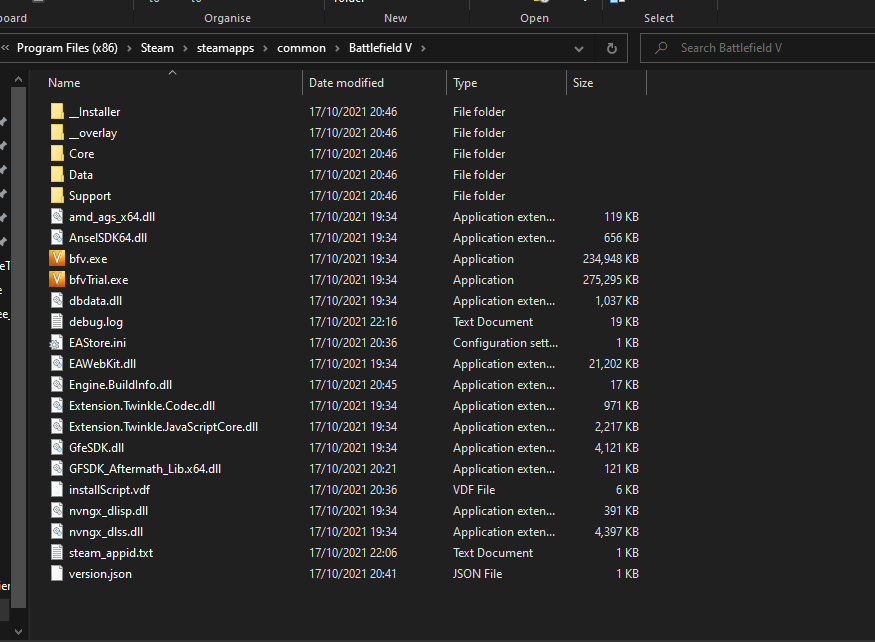Sort files by Date modified column
The image size is (875, 642).
347,83
